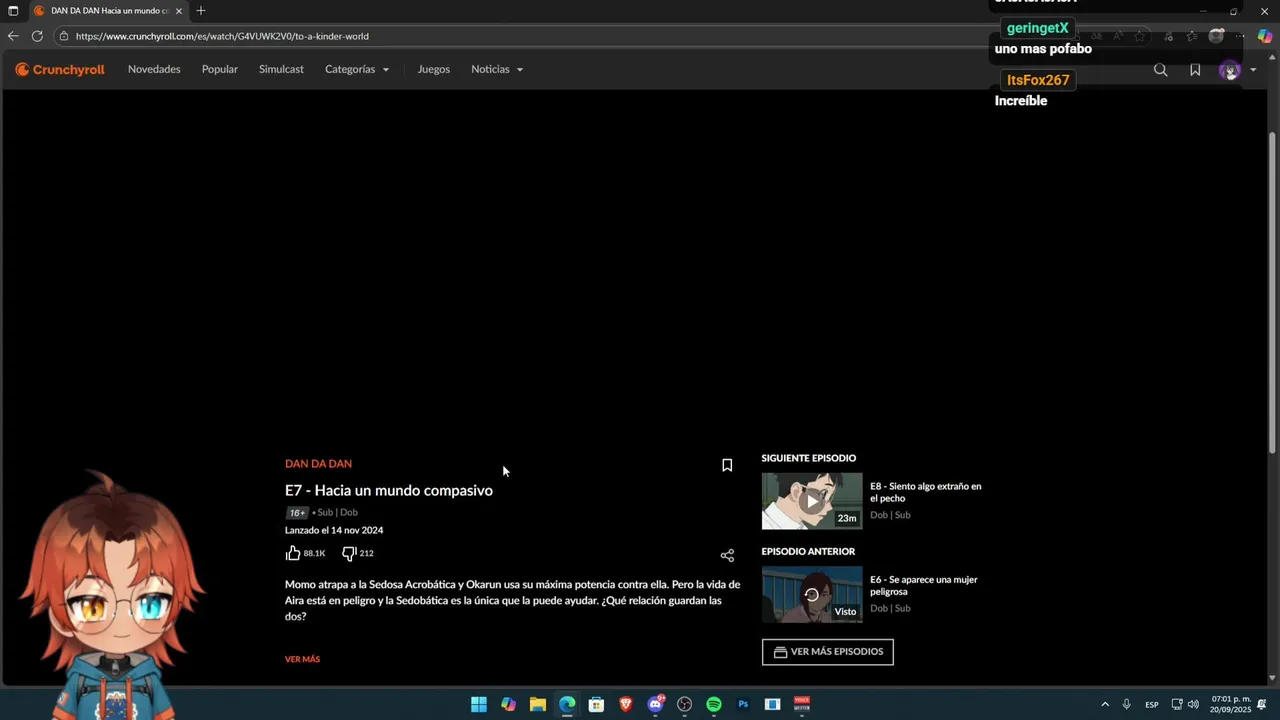Click the browser address bar URL

click(222, 36)
